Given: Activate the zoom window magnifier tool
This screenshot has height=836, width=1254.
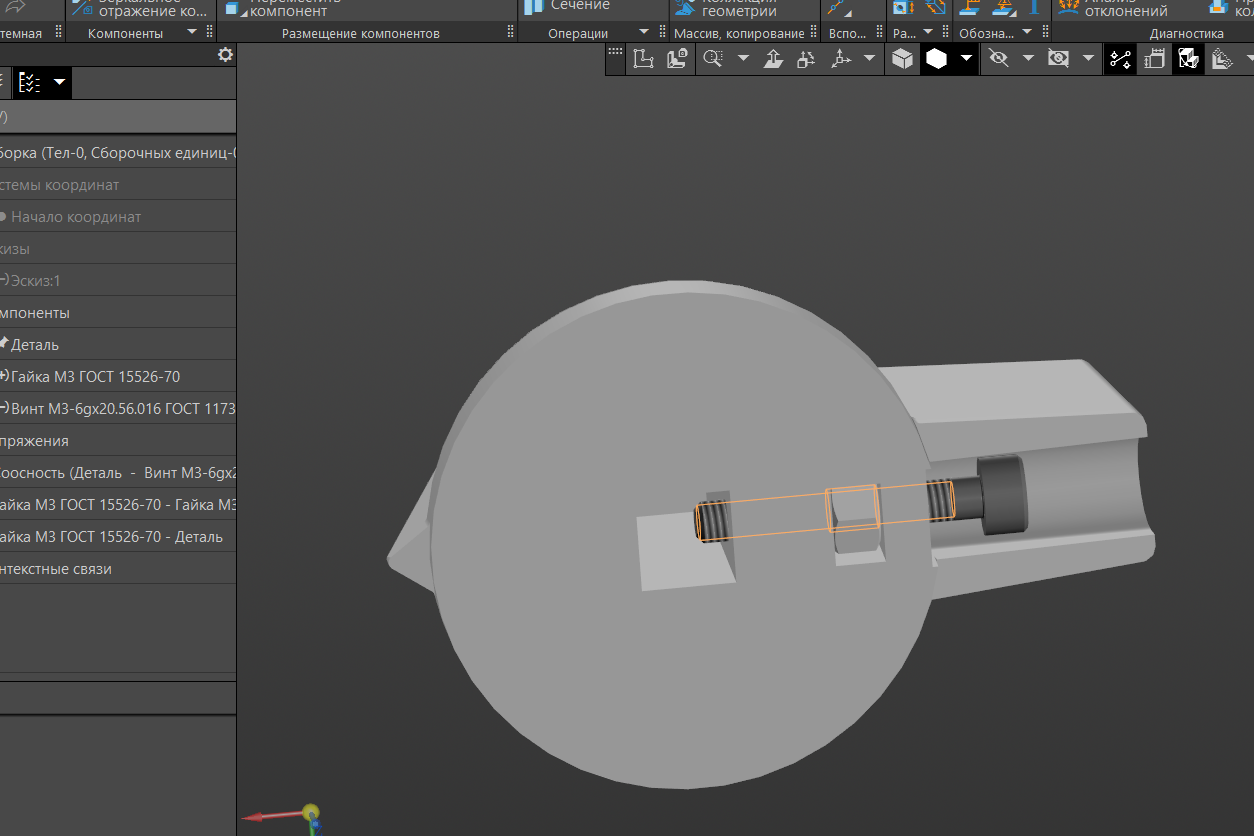Looking at the screenshot, I should click(713, 59).
